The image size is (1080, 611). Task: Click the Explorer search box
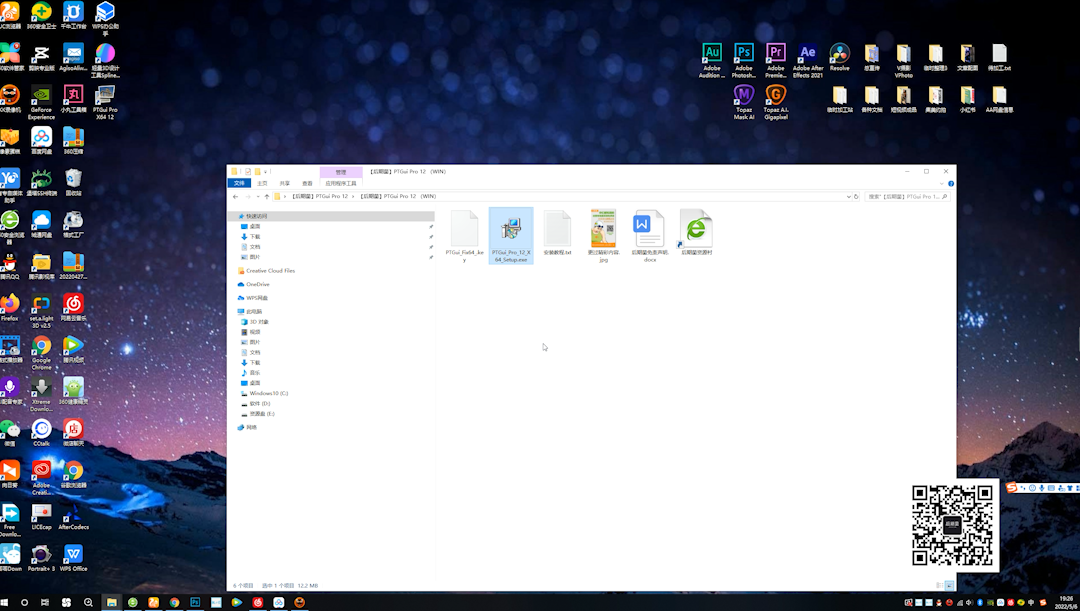905,197
